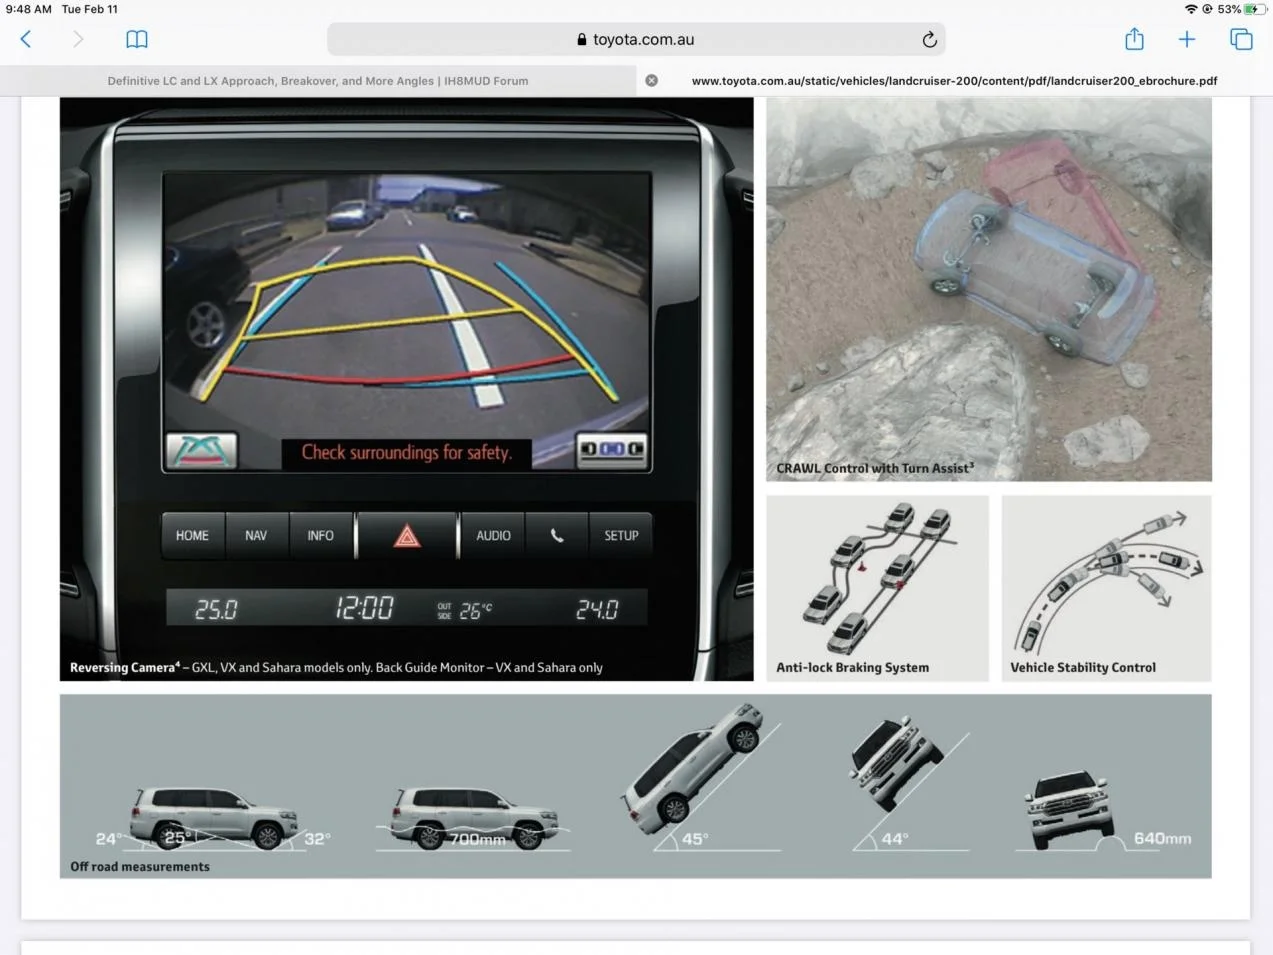Click the display adjustment icon on camera screen
The image size is (1273, 955).
[612, 449]
